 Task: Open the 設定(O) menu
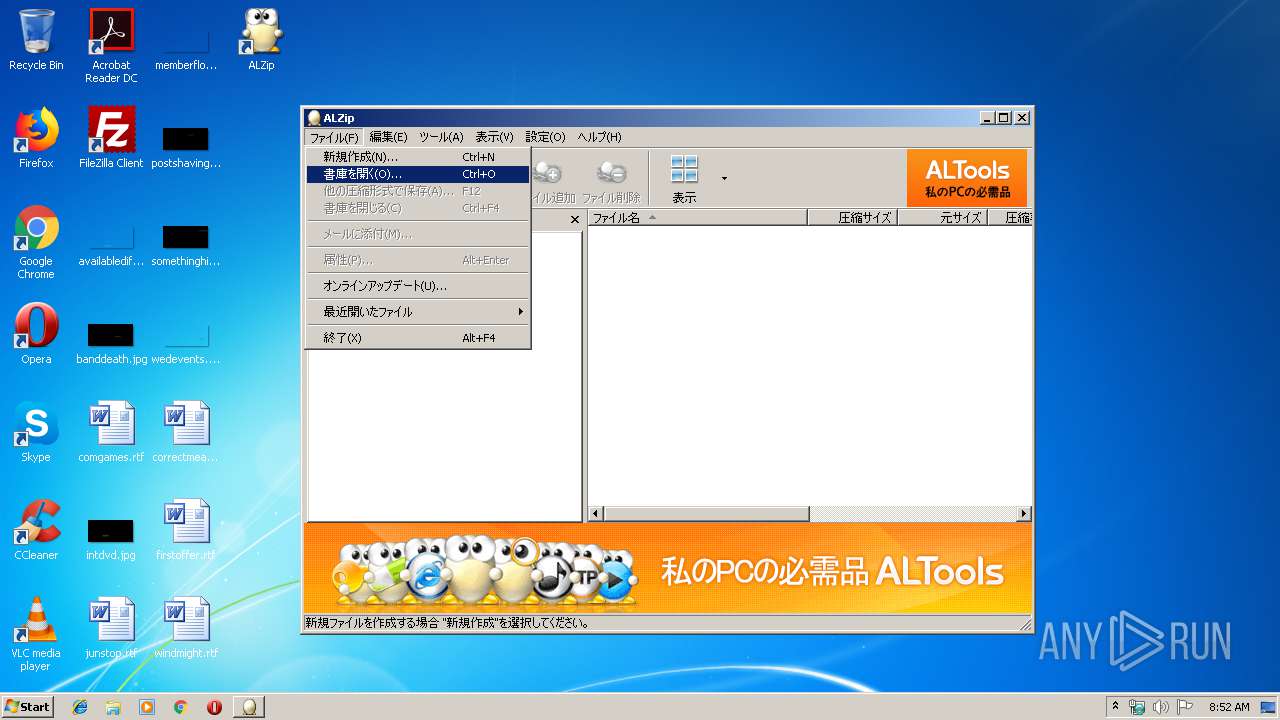[x=546, y=137]
